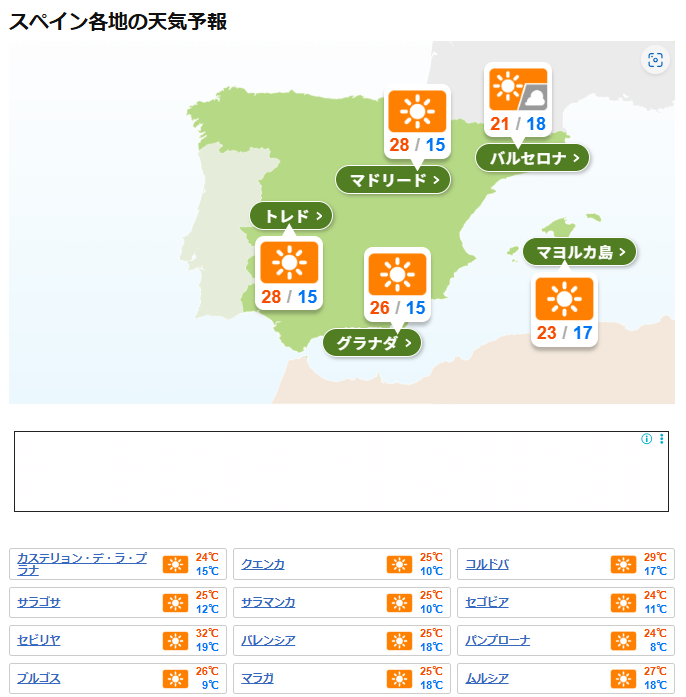Open the バレンシア city link
686x697 pixels.
(268, 641)
